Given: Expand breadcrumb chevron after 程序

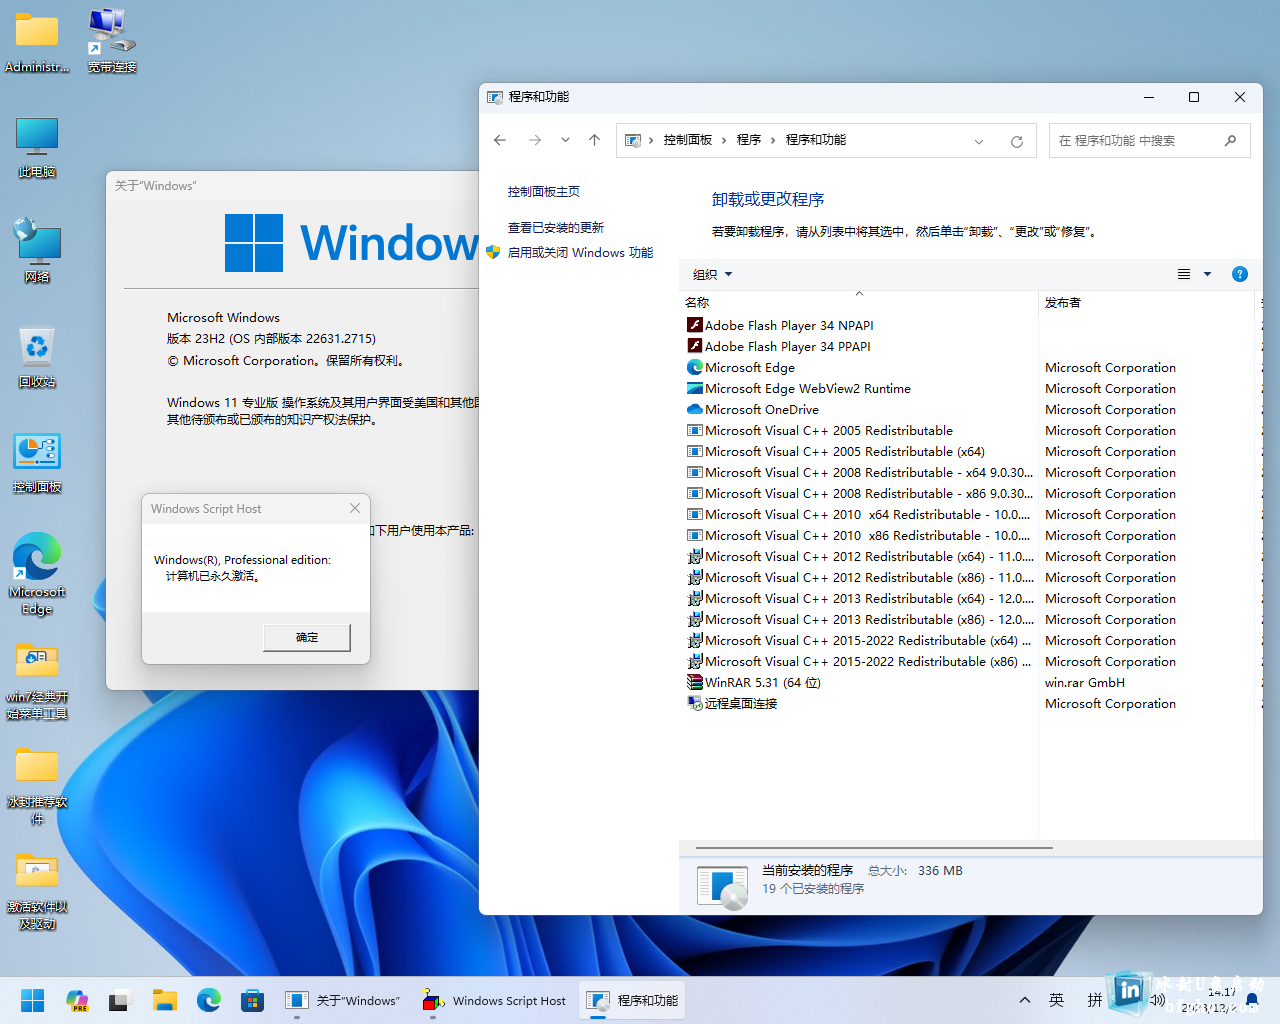Looking at the screenshot, I should (x=773, y=140).
